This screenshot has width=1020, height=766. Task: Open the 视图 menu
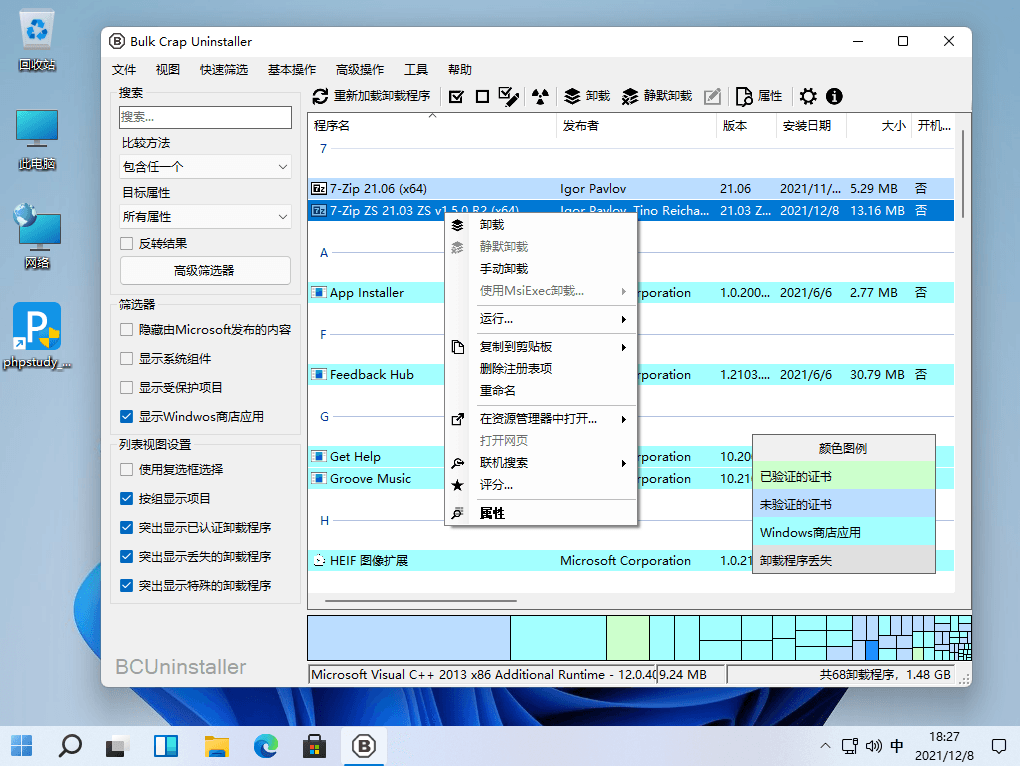(x=168, y=70)
